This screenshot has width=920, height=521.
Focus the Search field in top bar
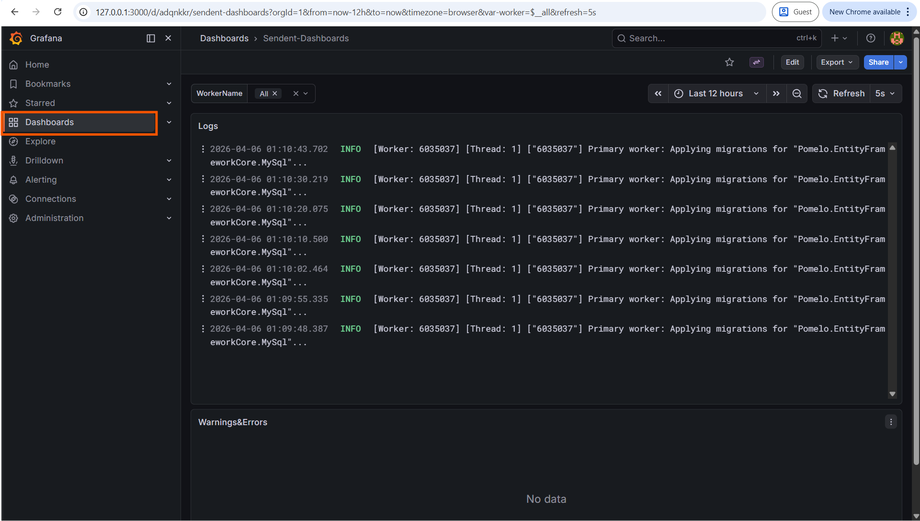716,38
